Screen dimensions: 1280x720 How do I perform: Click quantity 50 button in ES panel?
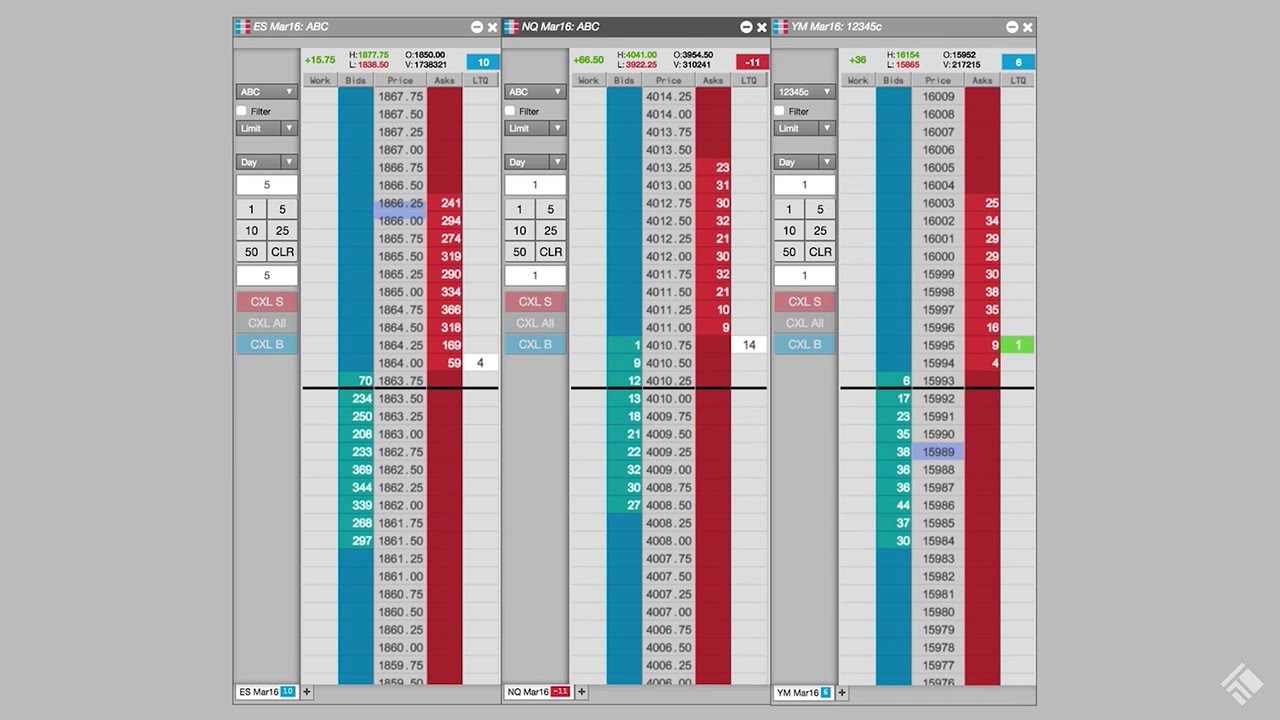click(251, 252)
